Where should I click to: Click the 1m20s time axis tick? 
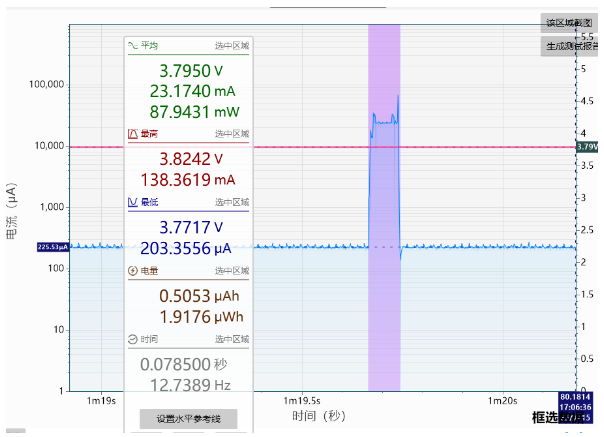coord(503,401)
